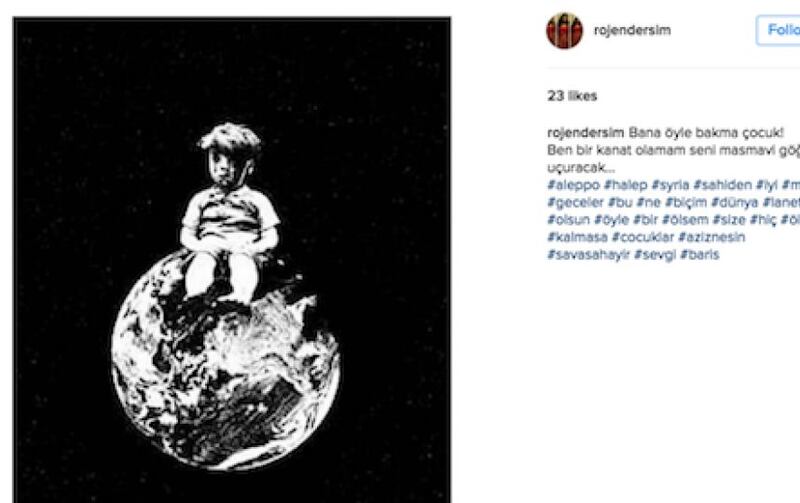The image size is (800, 503).
Task: Click the #cocuklar hashtag
Action: click(x=643, y=237)
